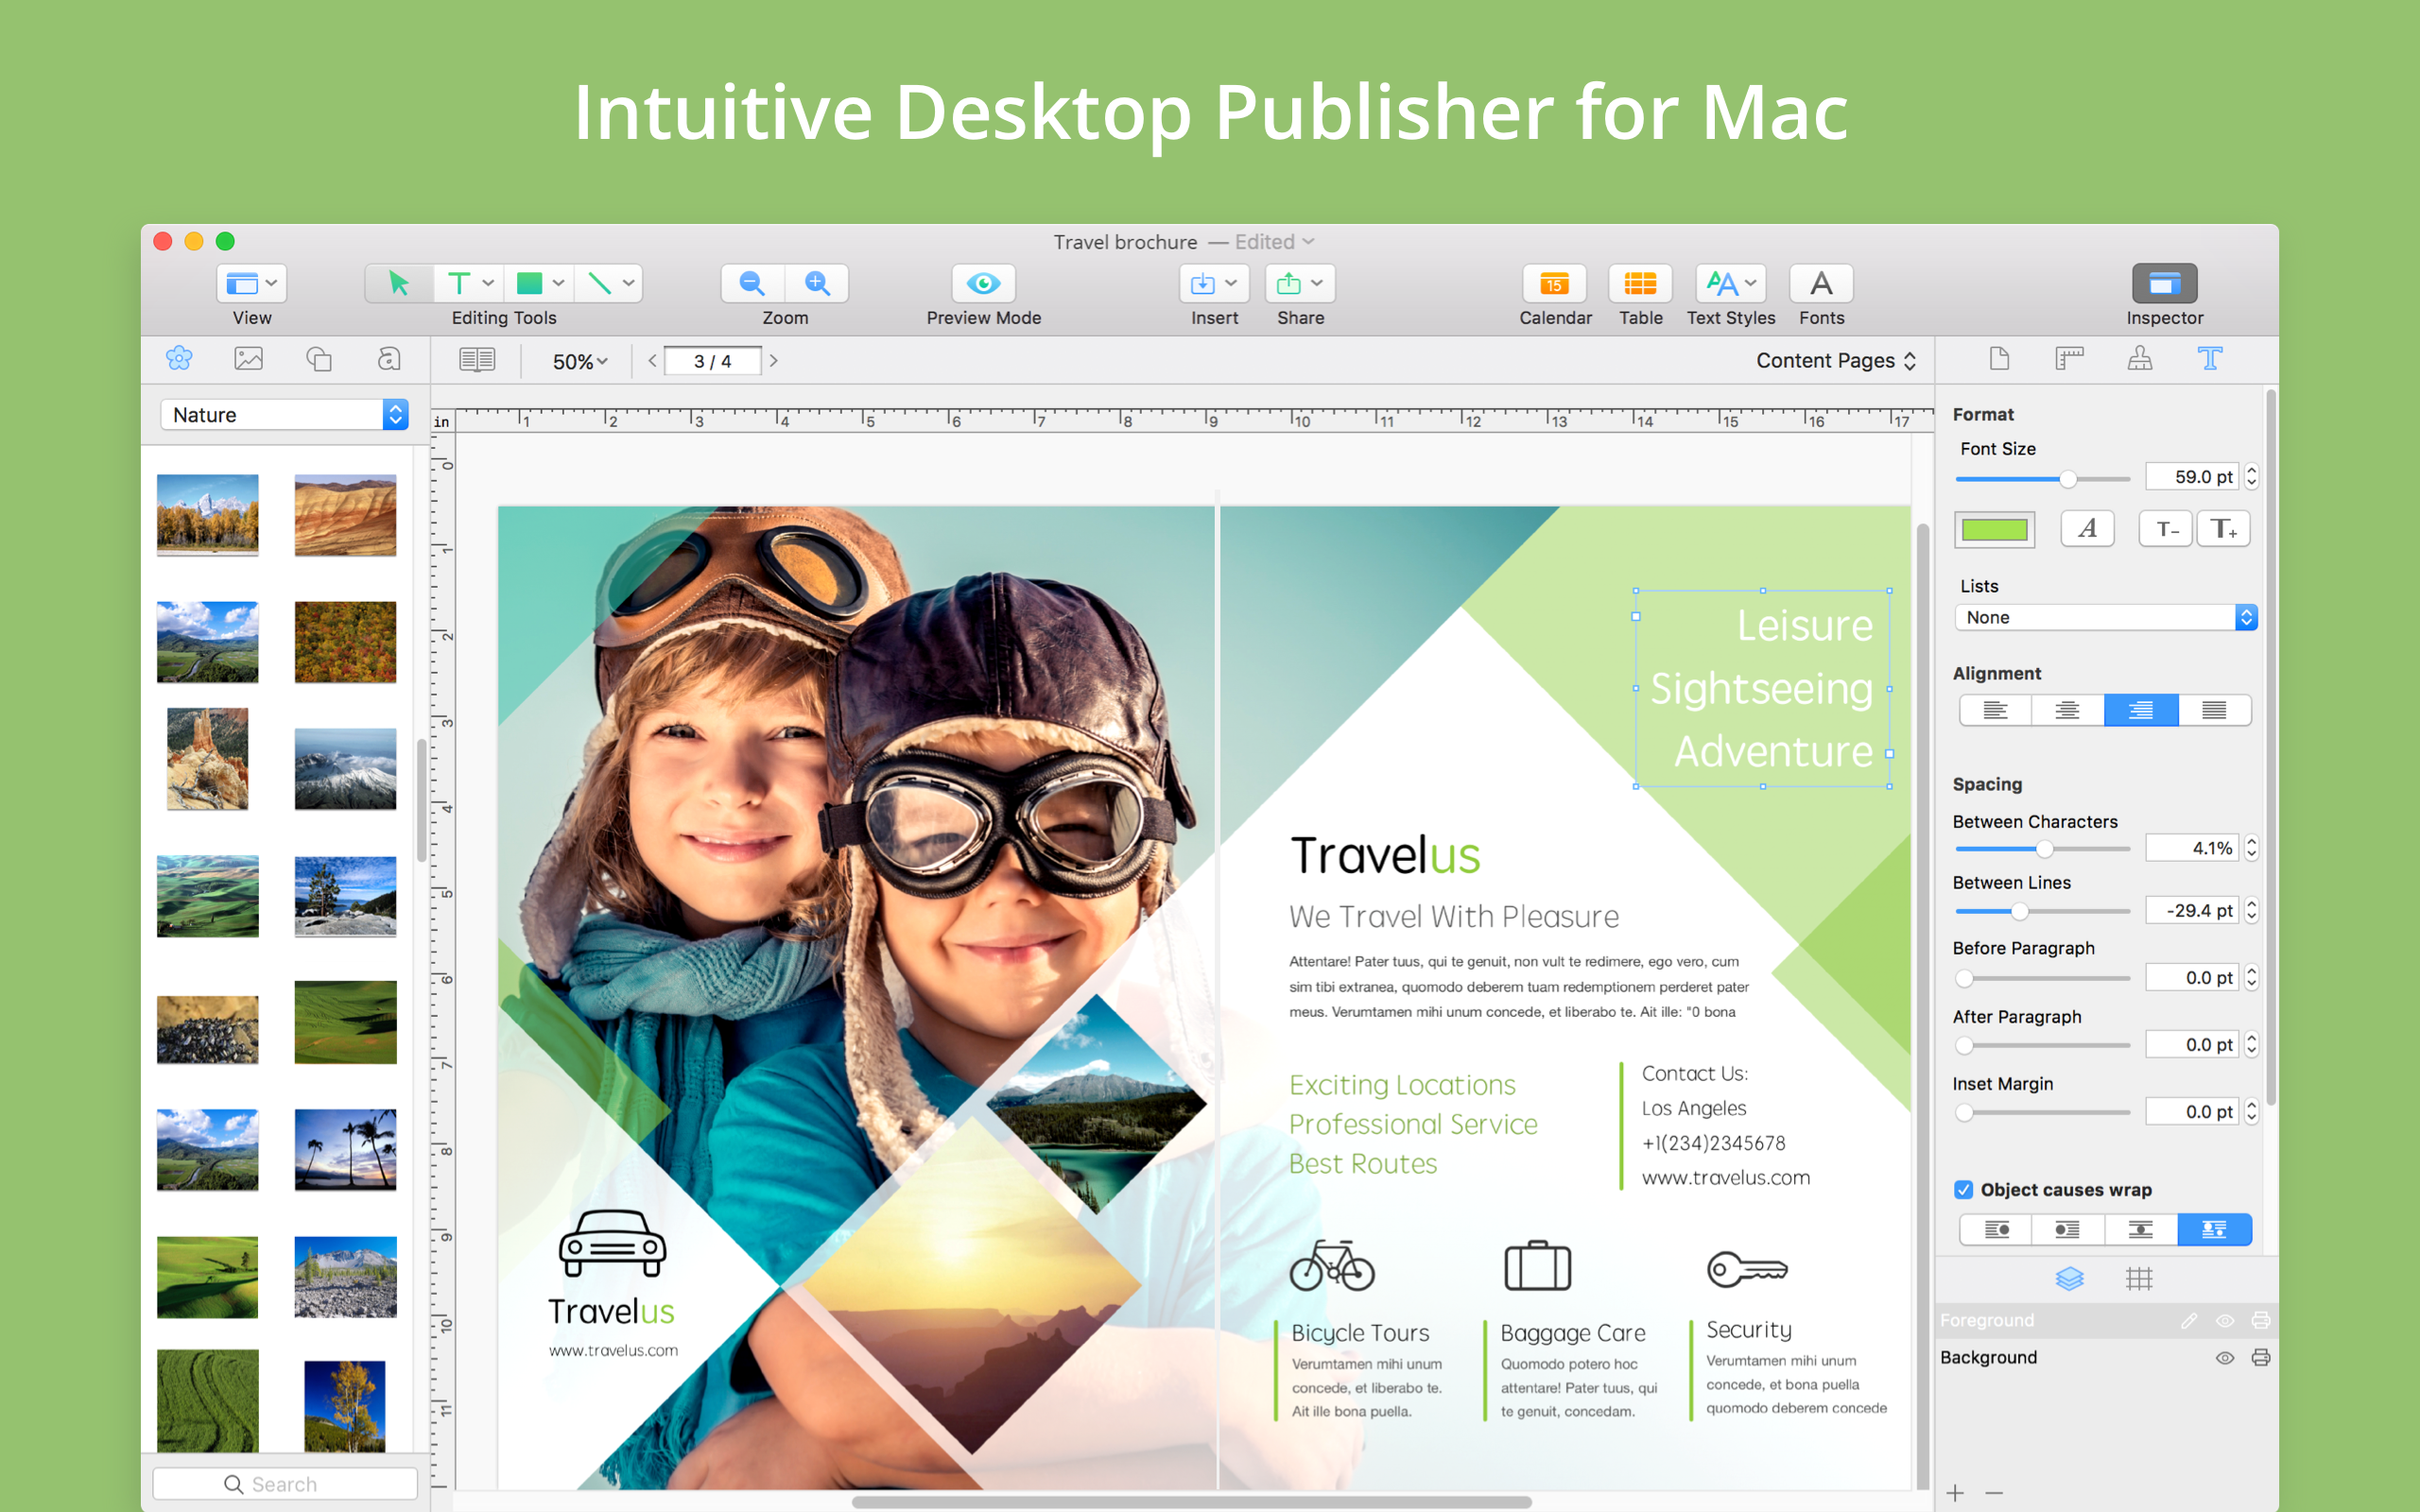The width and height of the screenshot is (2420, 1512).
Task: Toggle printing for the Foreground layer
Action: coord(2262,1320)
